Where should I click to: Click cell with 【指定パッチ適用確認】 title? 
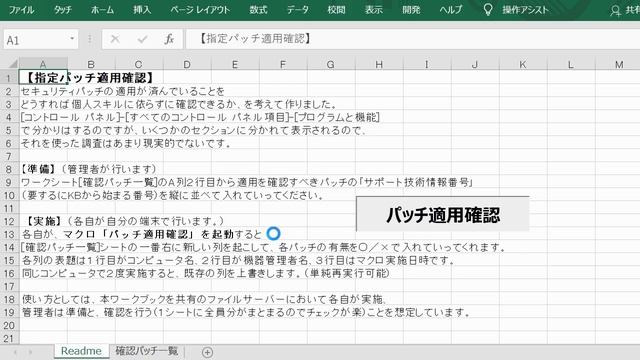coord(43,78)
